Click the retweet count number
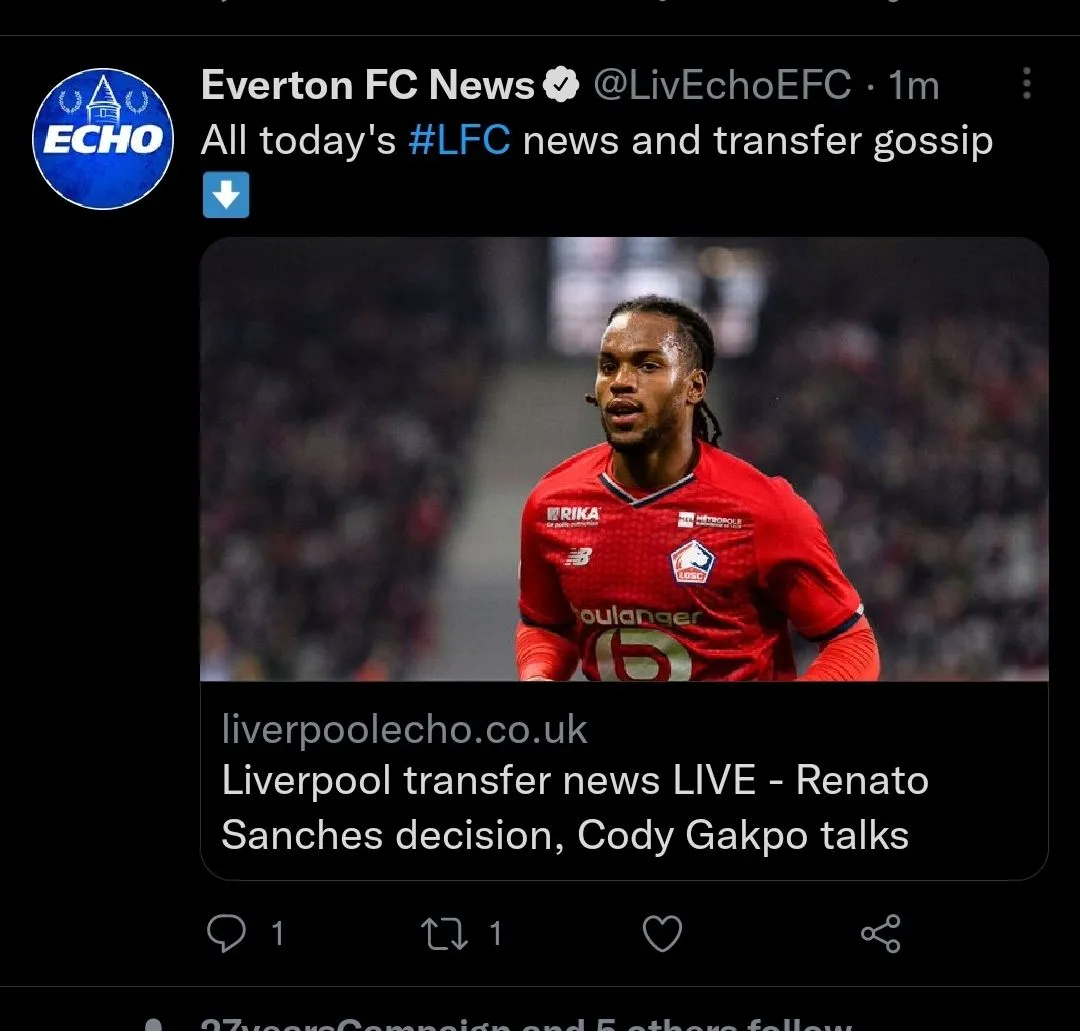The image size is (1080, 1031). [494, 934]
